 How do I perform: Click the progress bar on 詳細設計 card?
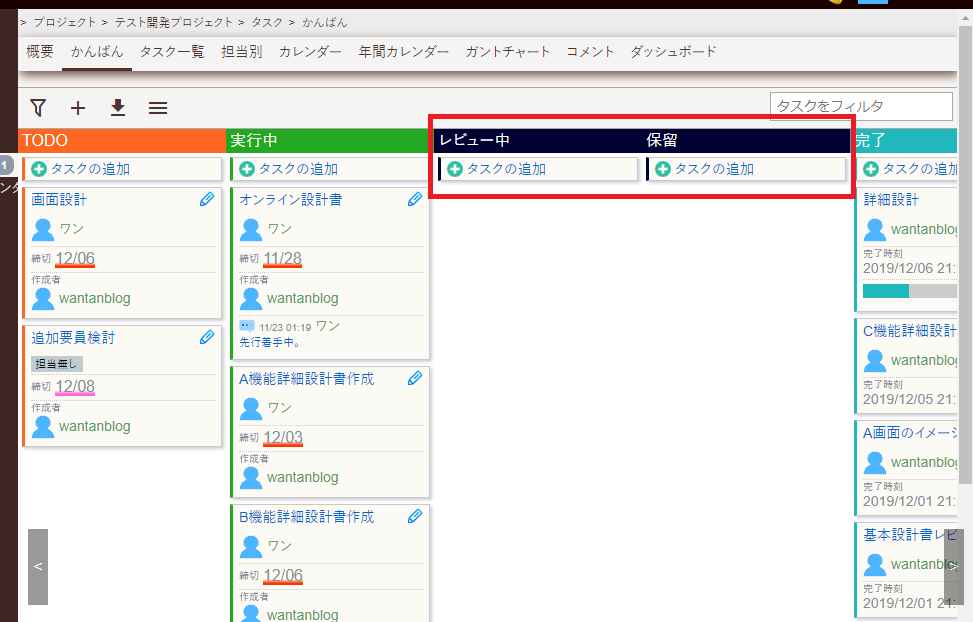click(x=908, y=292)
